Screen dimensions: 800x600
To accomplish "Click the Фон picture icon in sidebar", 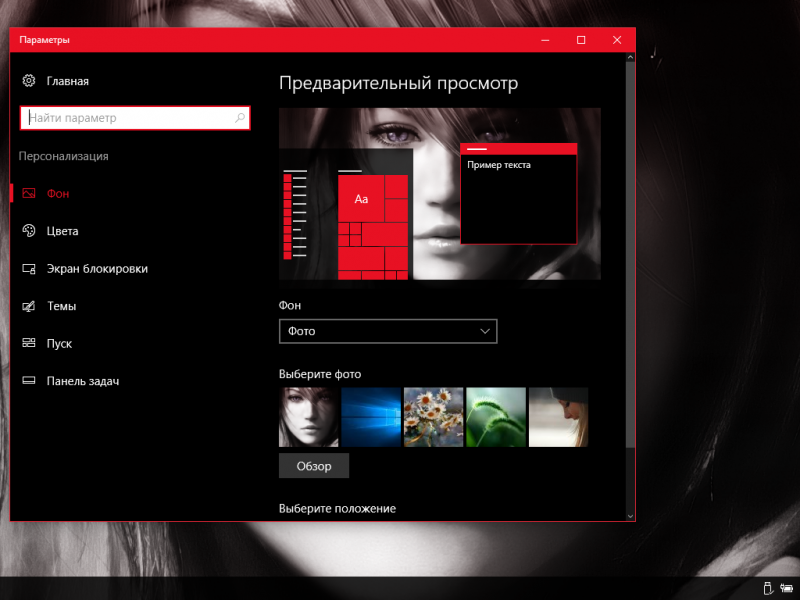I will [x=29, y=193].
